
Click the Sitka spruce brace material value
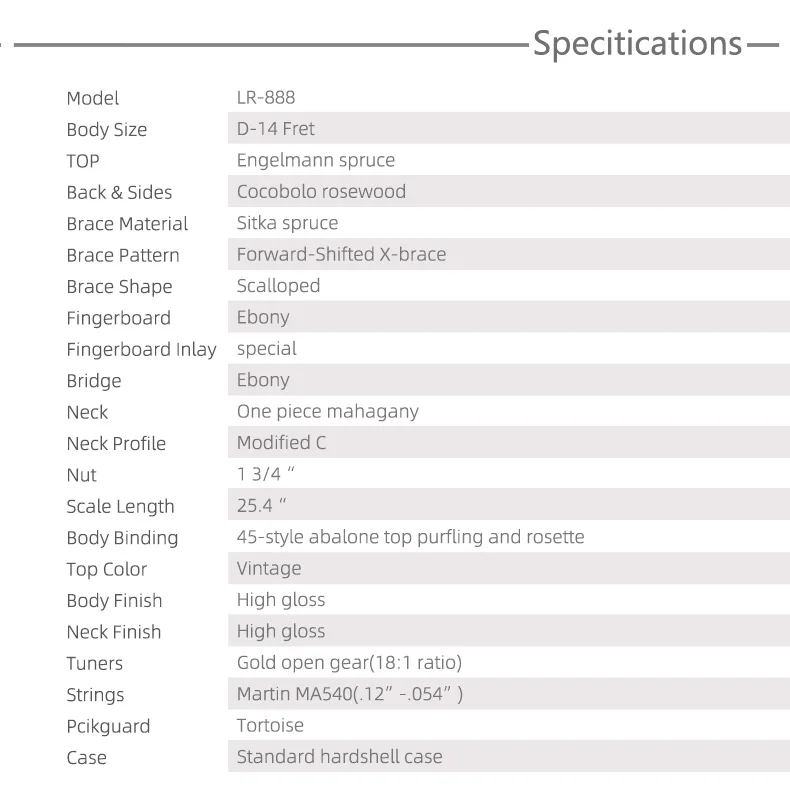(287, 223)
